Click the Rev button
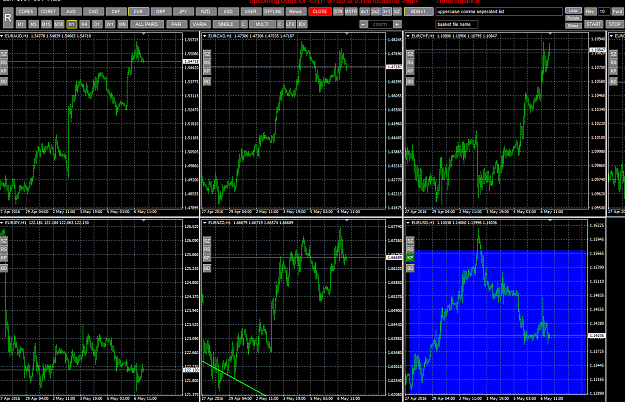 590,12
